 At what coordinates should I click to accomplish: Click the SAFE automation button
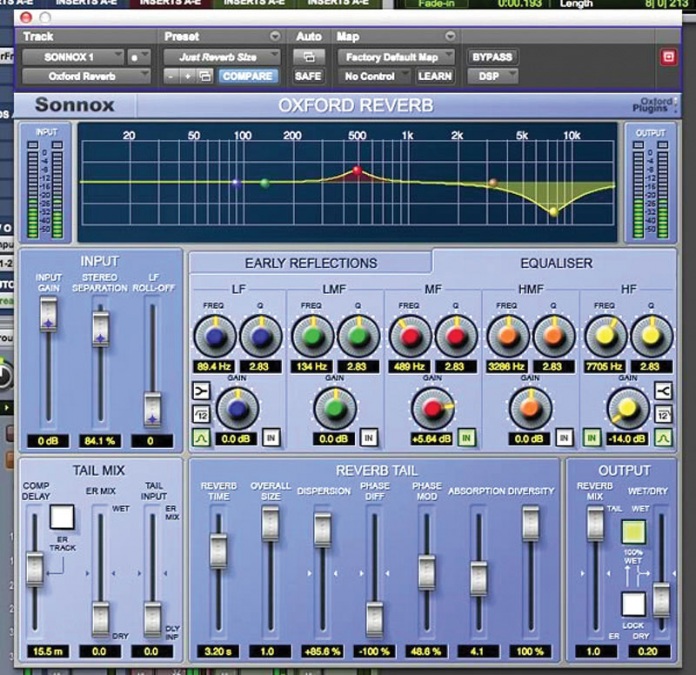308,76
